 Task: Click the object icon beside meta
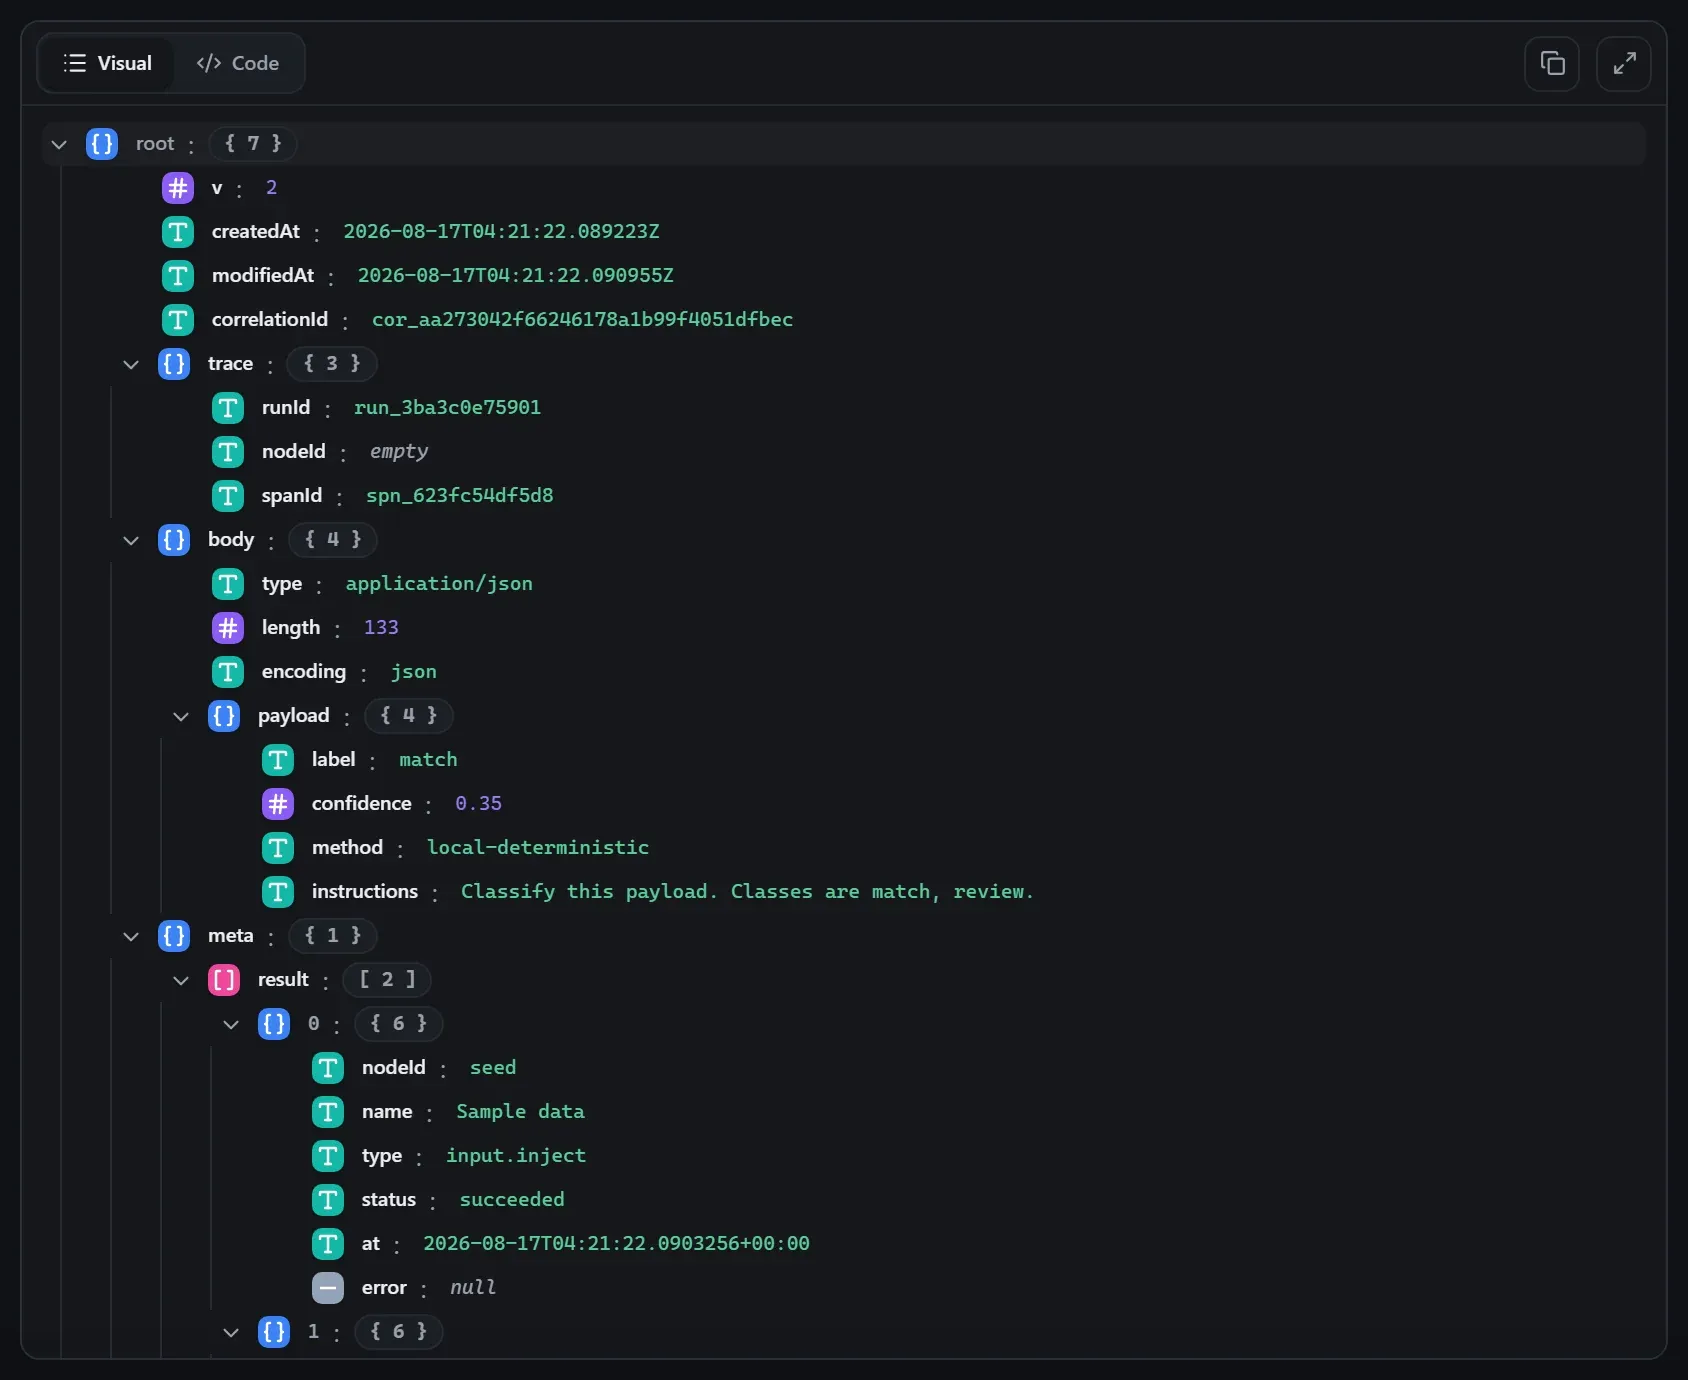coord(174,936)
